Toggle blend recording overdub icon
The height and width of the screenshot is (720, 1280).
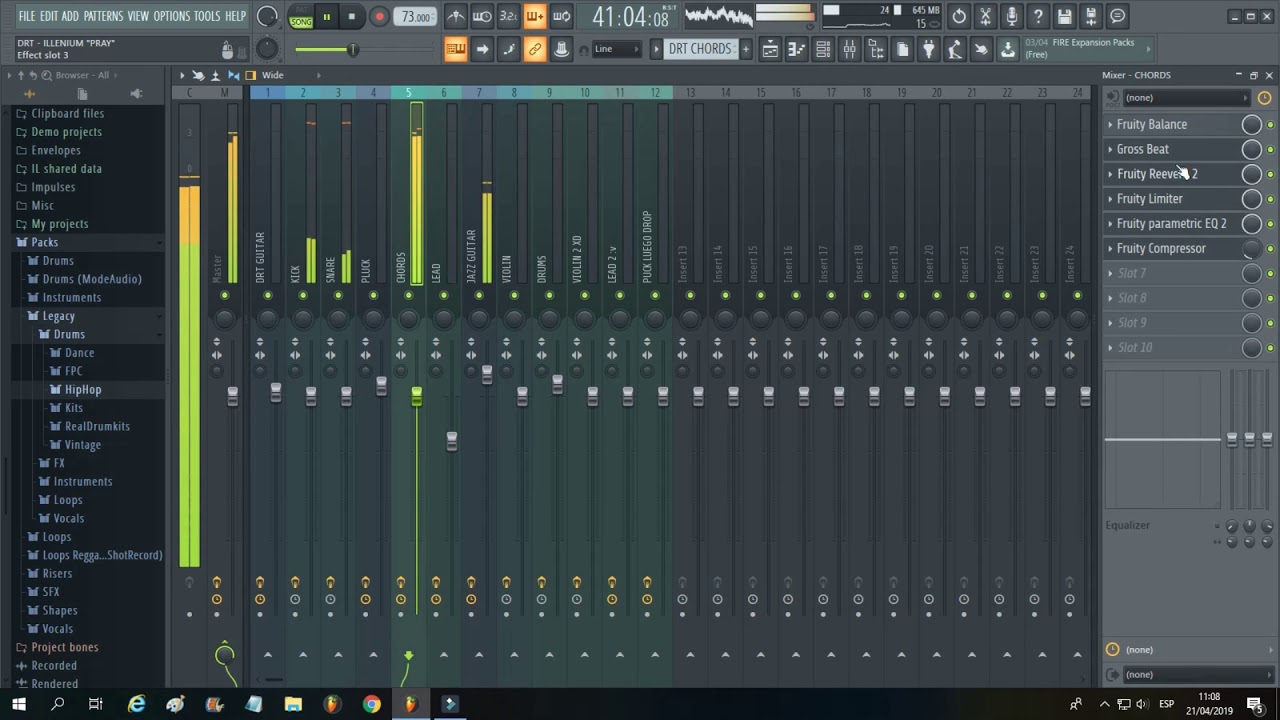click(535, 16)
